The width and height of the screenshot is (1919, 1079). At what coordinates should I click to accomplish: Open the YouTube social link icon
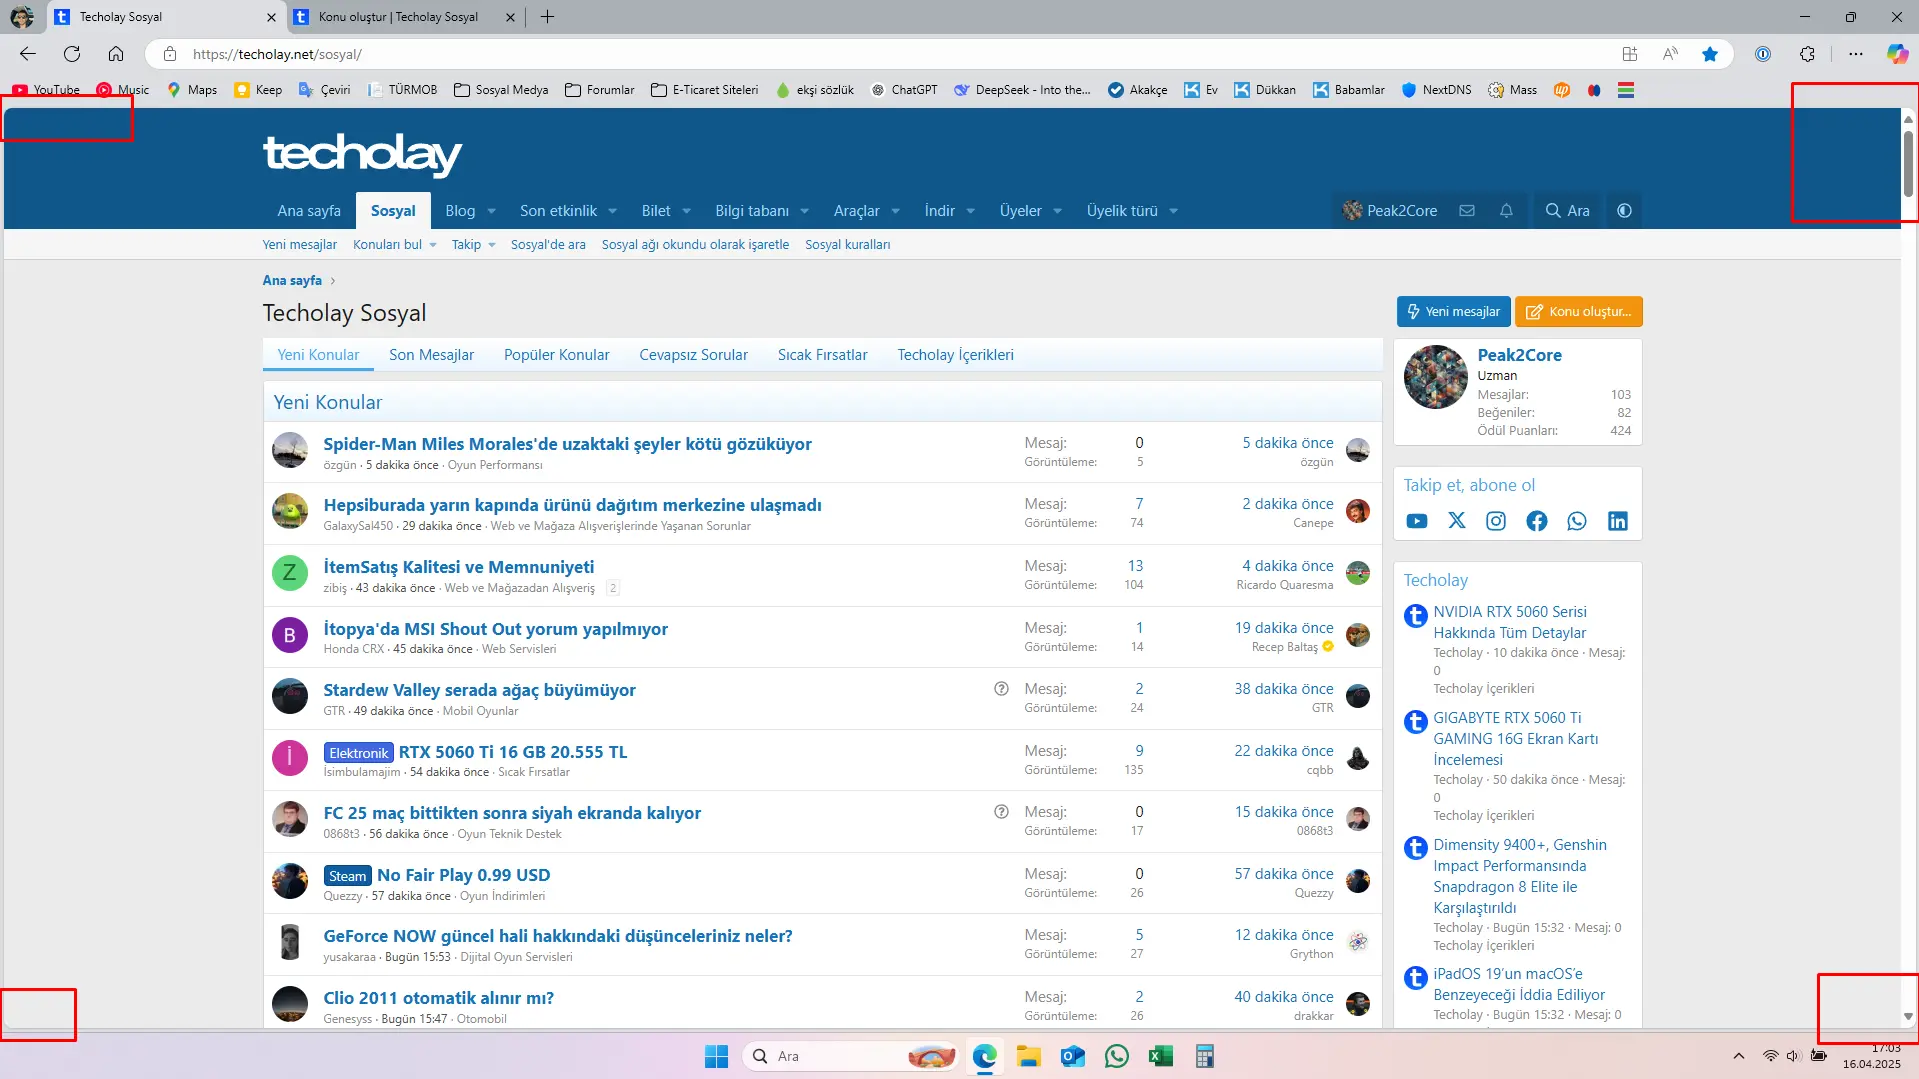1416,521
